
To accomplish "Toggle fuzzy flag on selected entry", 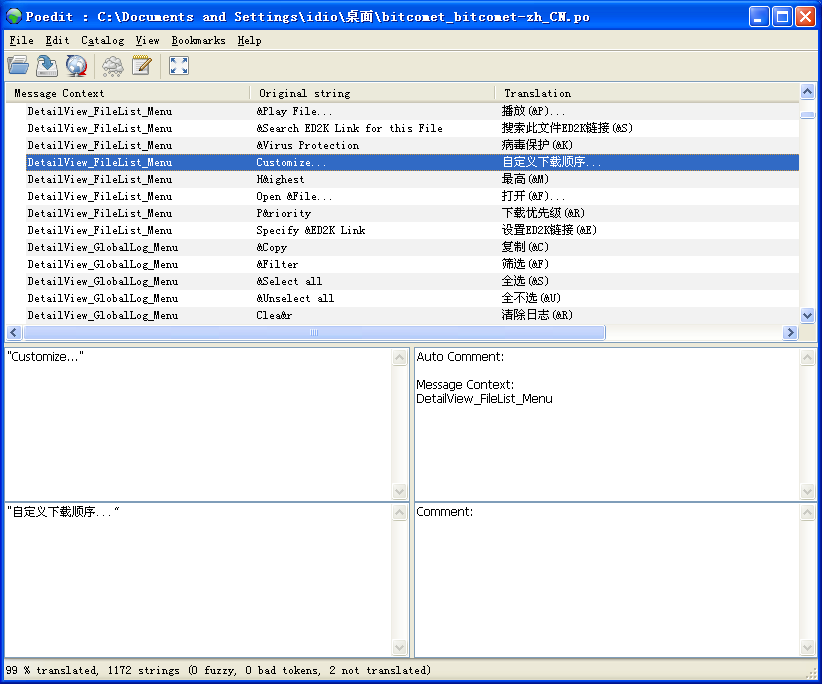I will 112,65.
